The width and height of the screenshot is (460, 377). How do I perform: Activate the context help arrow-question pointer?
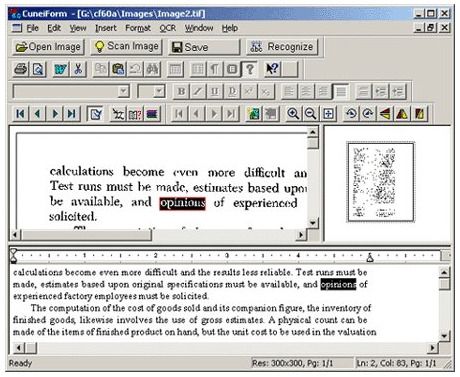272,69
